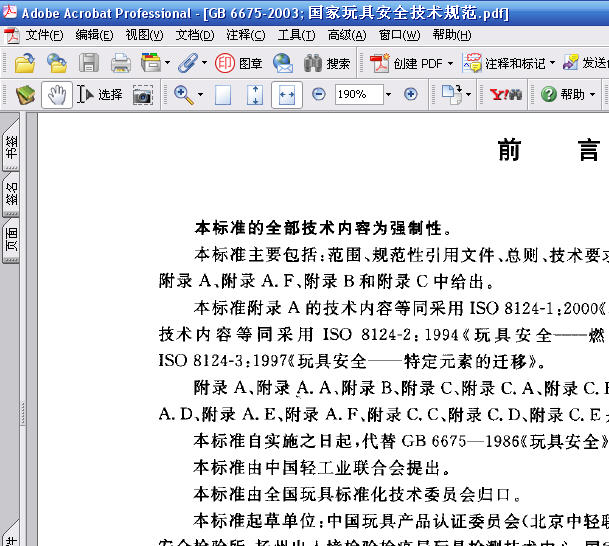The height and width of the screenshot is (546, 609).
Task: Open the 文档(D) menu
Action: pos(195,35)
